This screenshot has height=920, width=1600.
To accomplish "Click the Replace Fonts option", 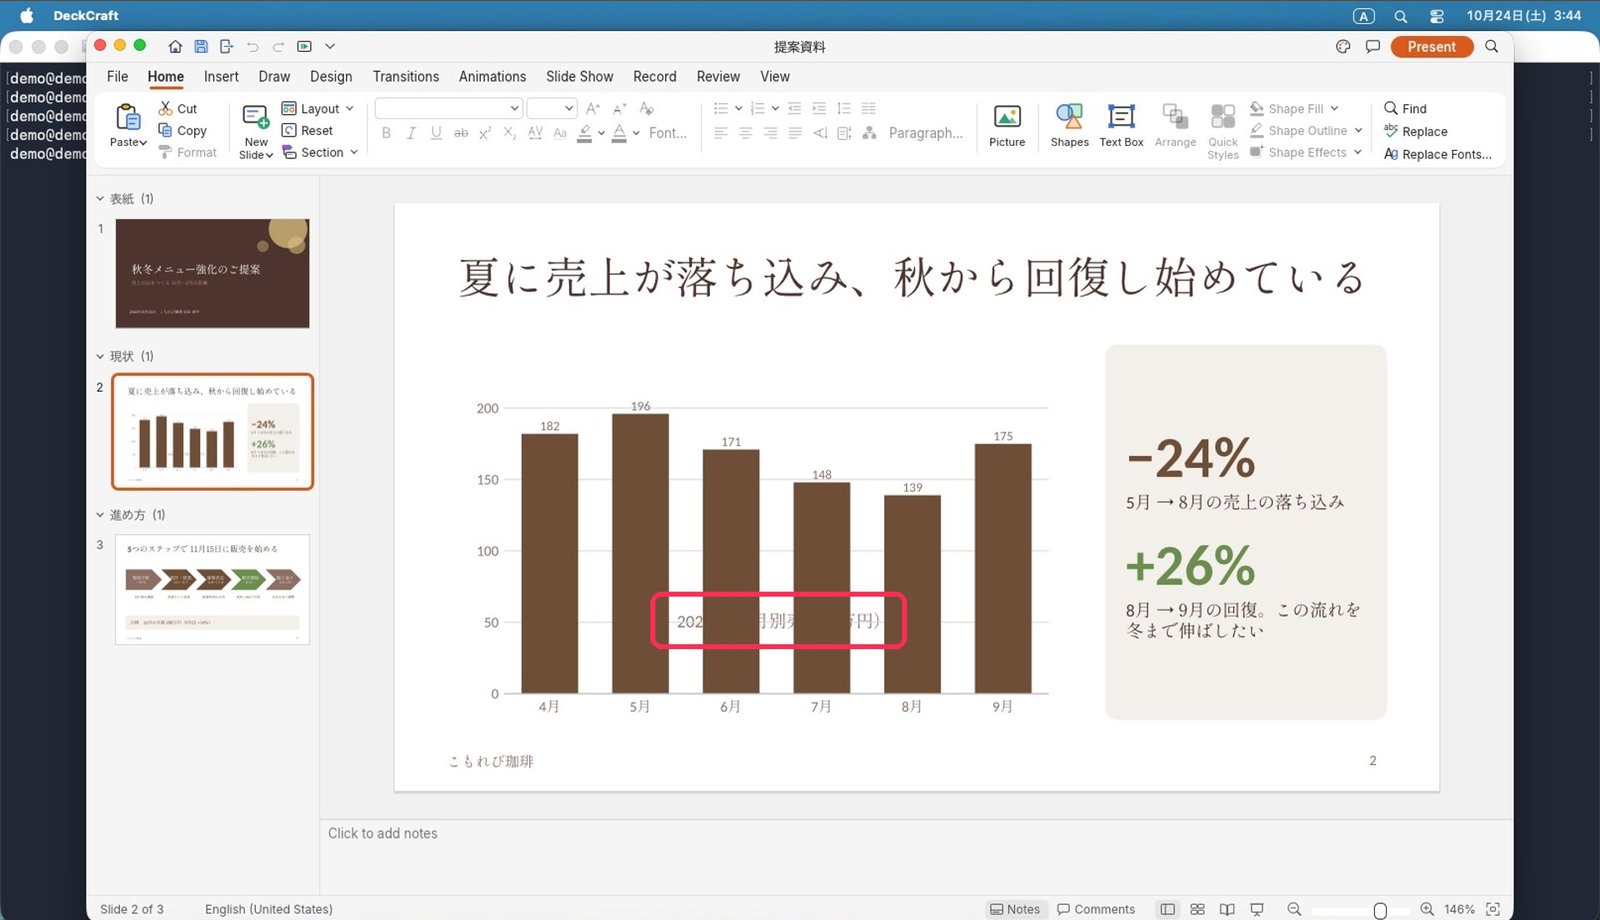I will [x=1437, y=154].
